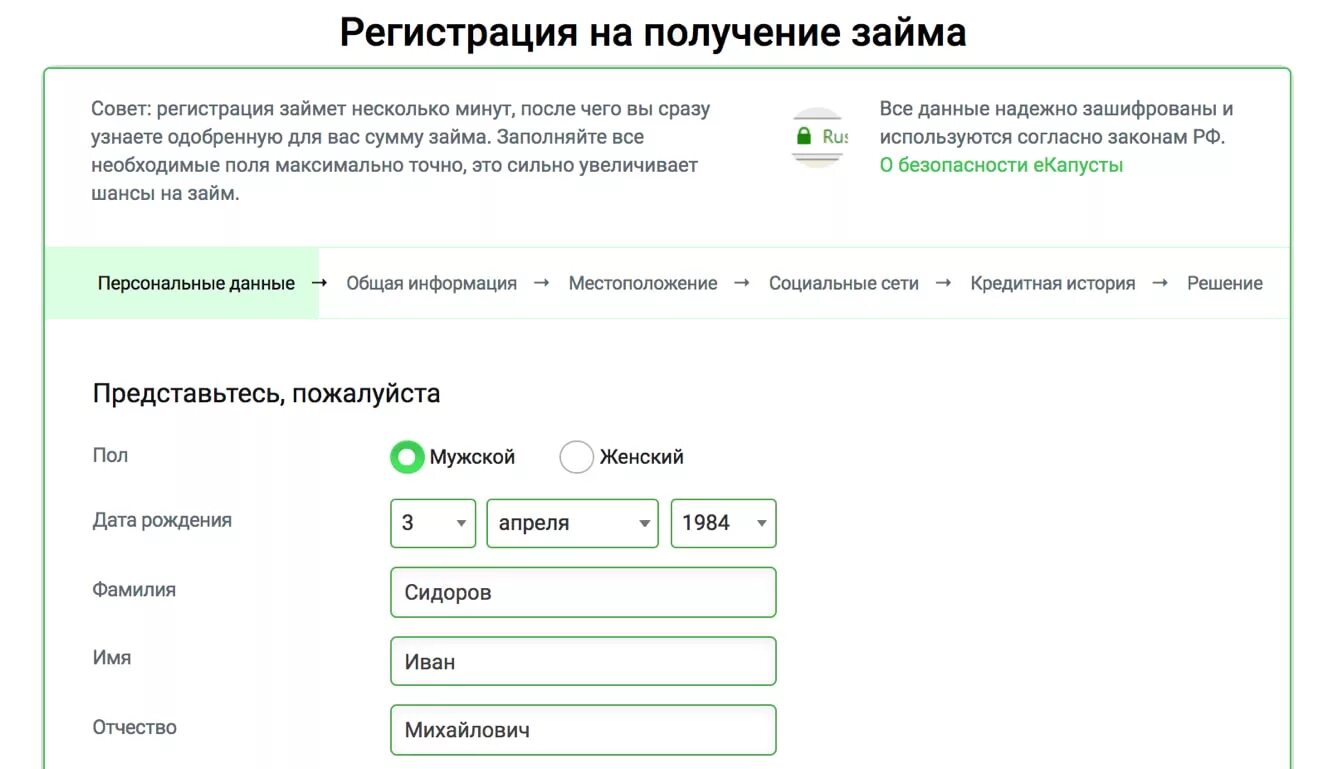Image resolution: width=1333 pixels, height=769 pixels.
Task: Go to the Социальные сети step
Action: click(x=843, y=283)
